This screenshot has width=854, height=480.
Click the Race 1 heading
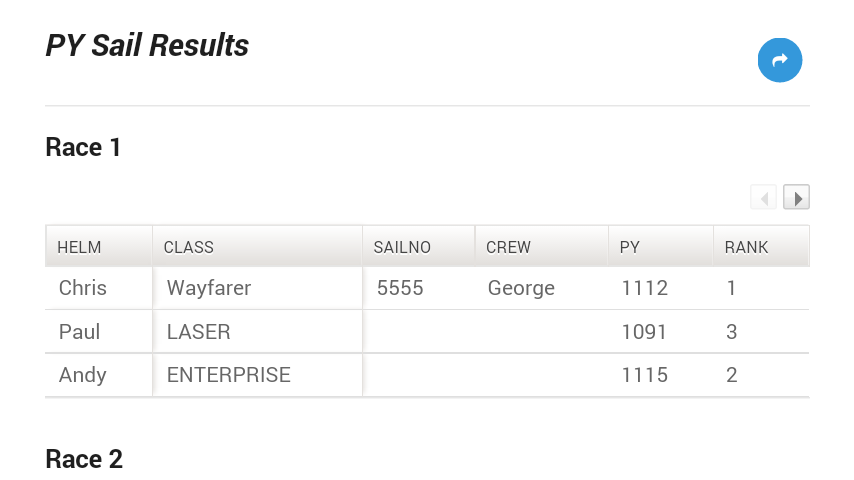click(x=83, y=148)
